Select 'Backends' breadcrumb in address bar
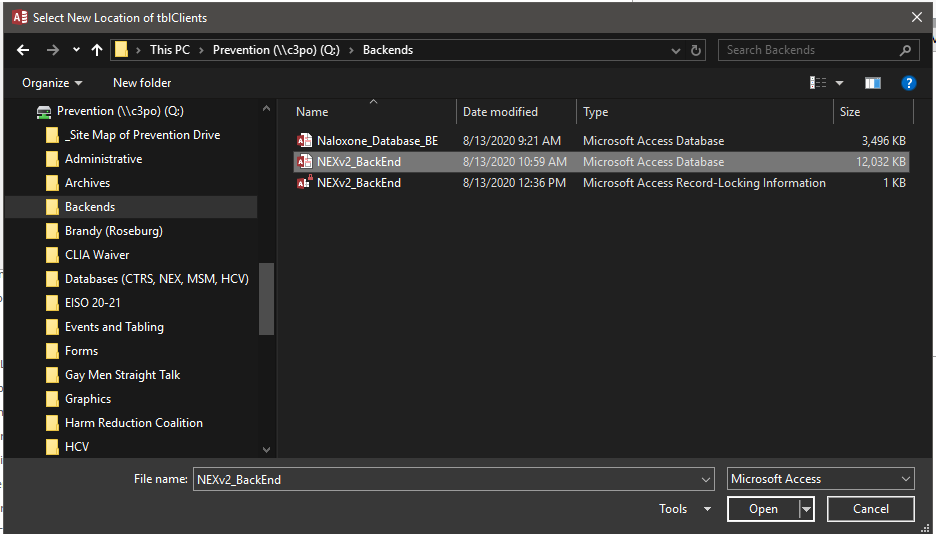The height and width of the screenshot is (534, 936). (388, 50)
